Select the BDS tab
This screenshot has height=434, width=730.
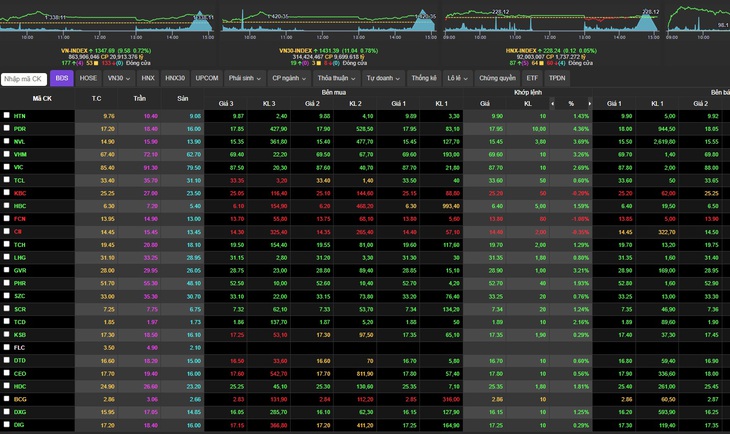point(61,78)
